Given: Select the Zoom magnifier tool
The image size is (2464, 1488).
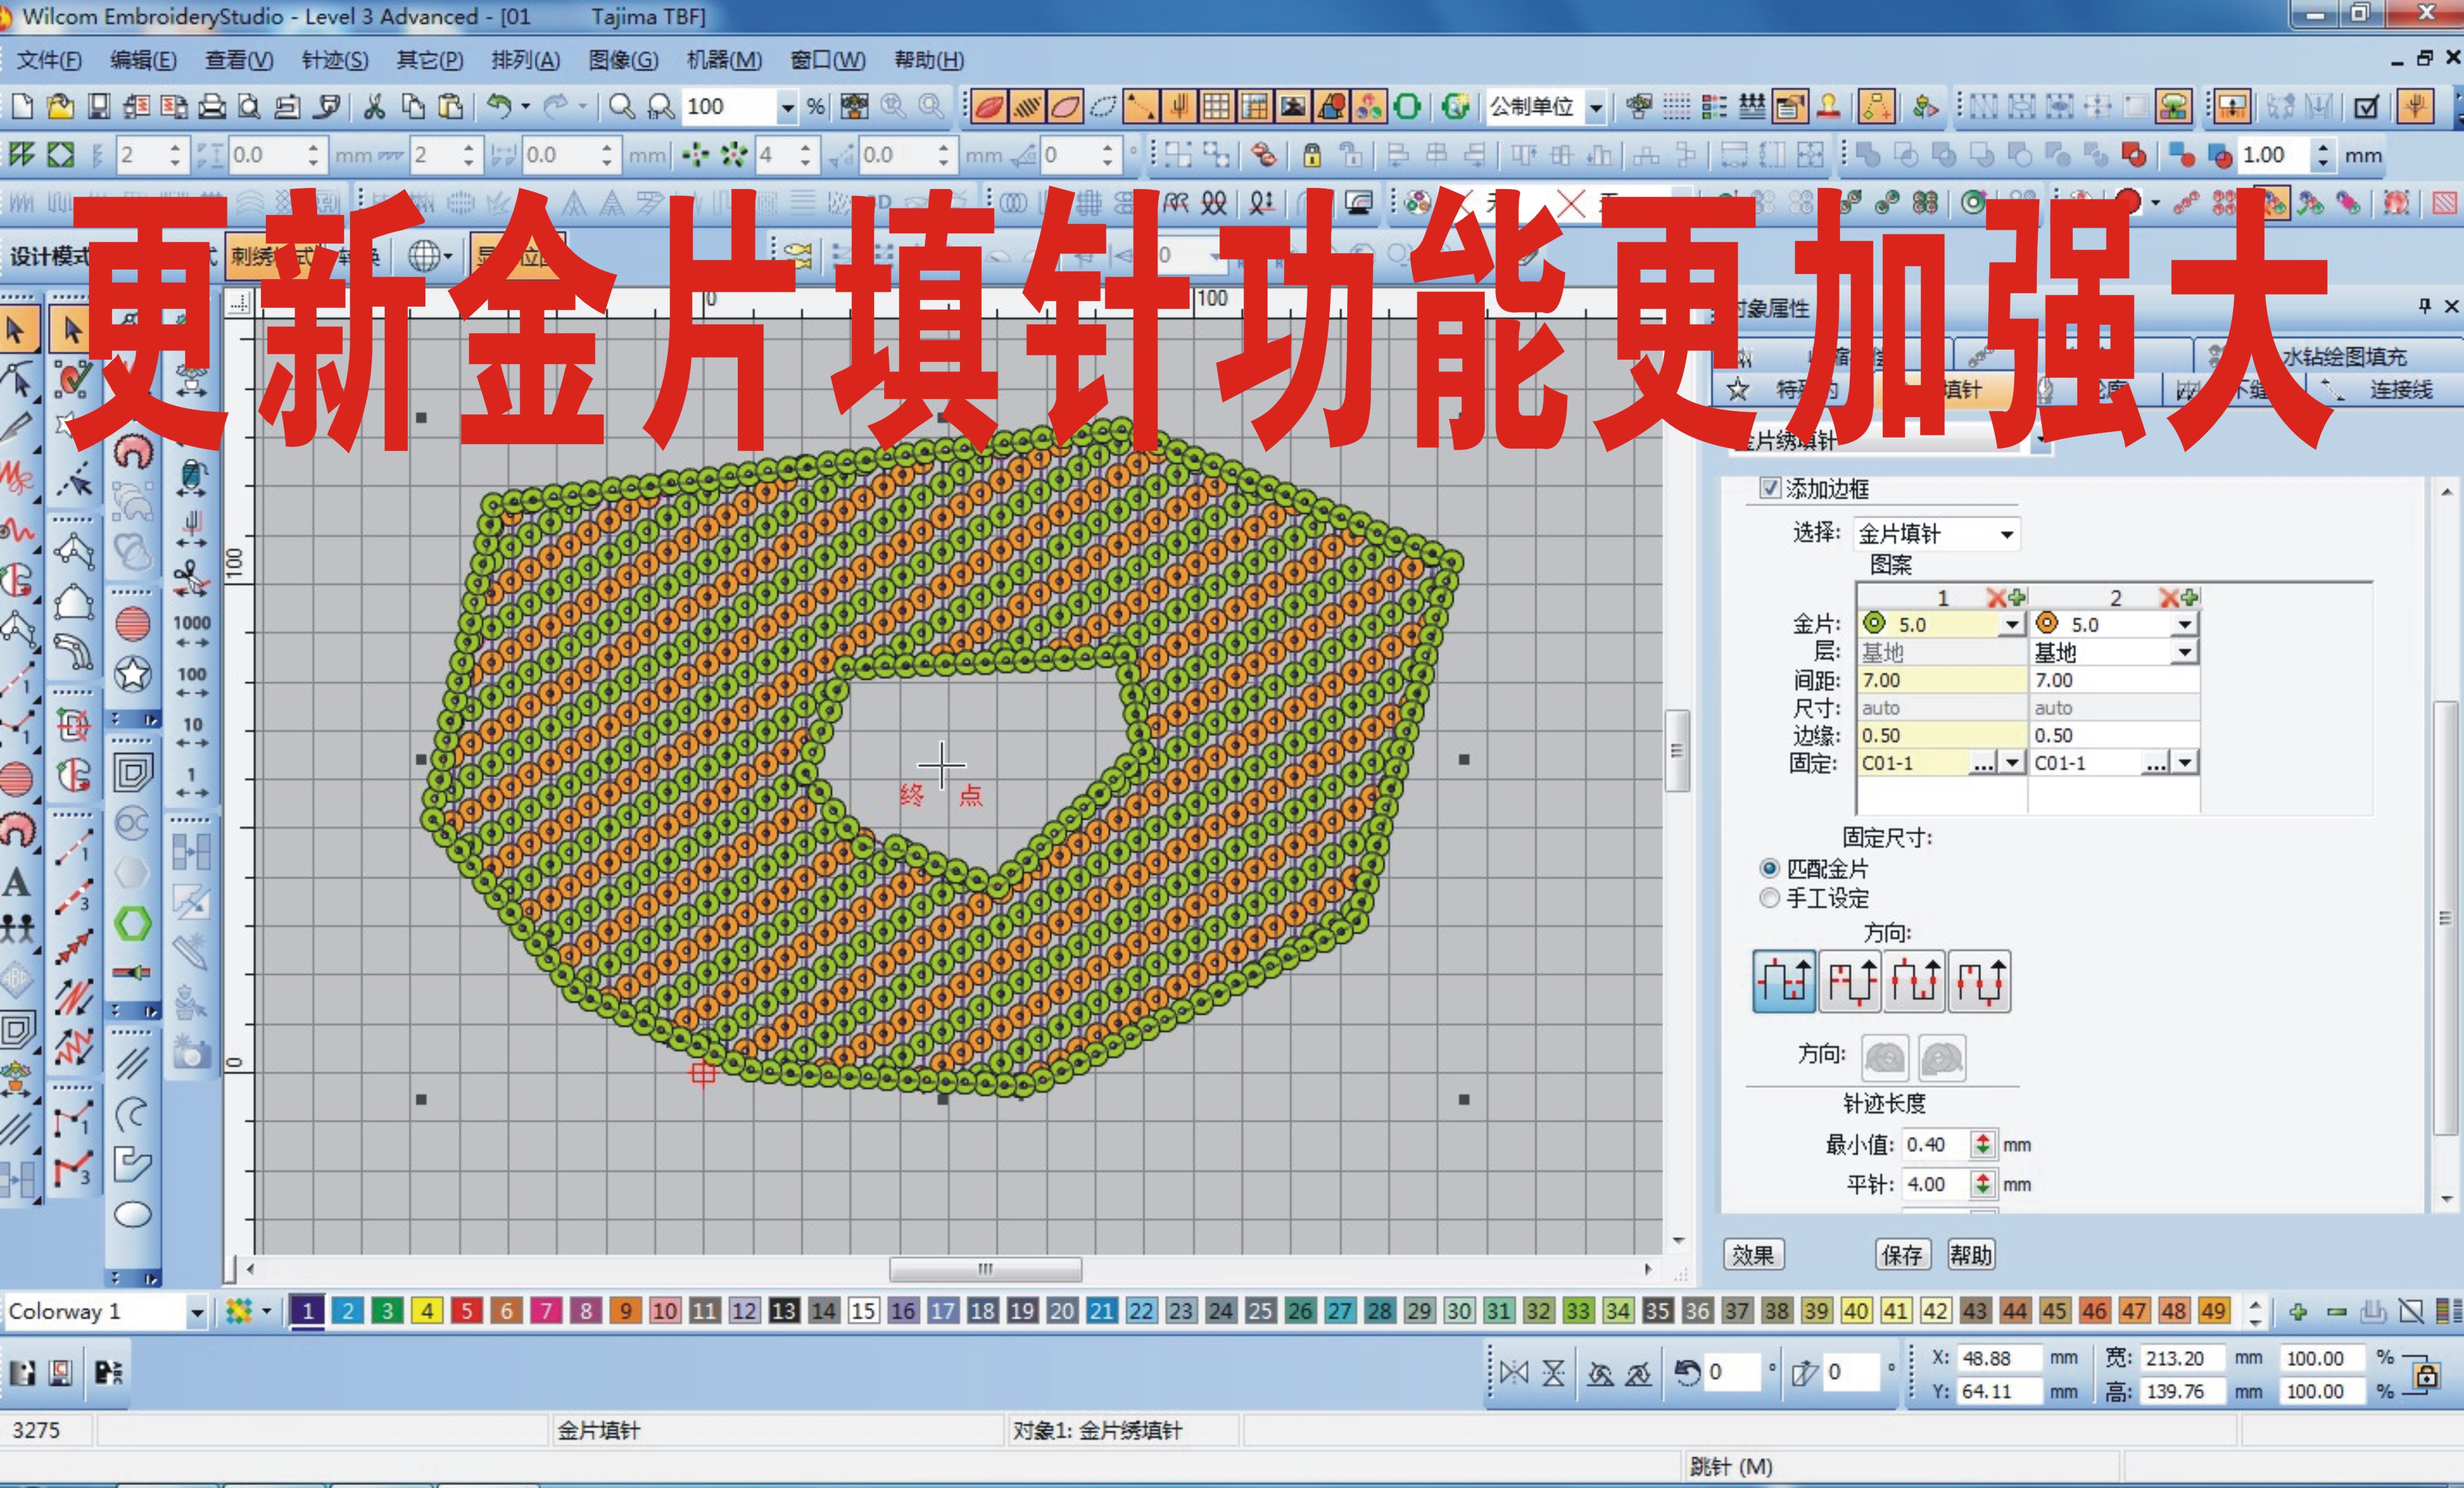Looking at the screenshot, I should [x=622, y=106].
